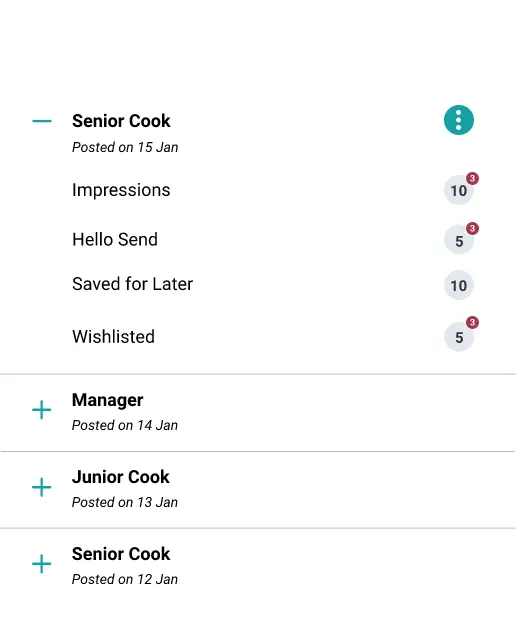The height and width of the screenshot is (620, 516).
Task: Click the Junior Cook job title
Action: (121, 477)
